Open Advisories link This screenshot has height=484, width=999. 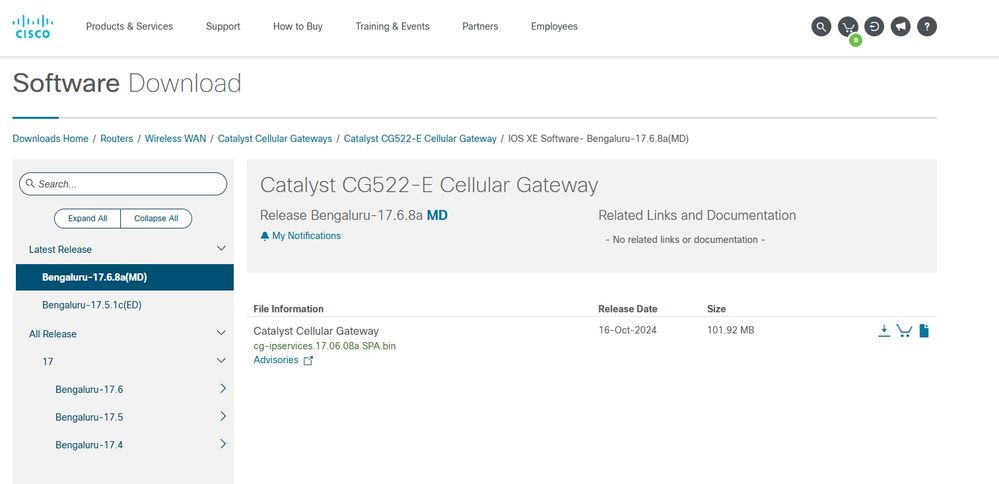pos(276,360)
